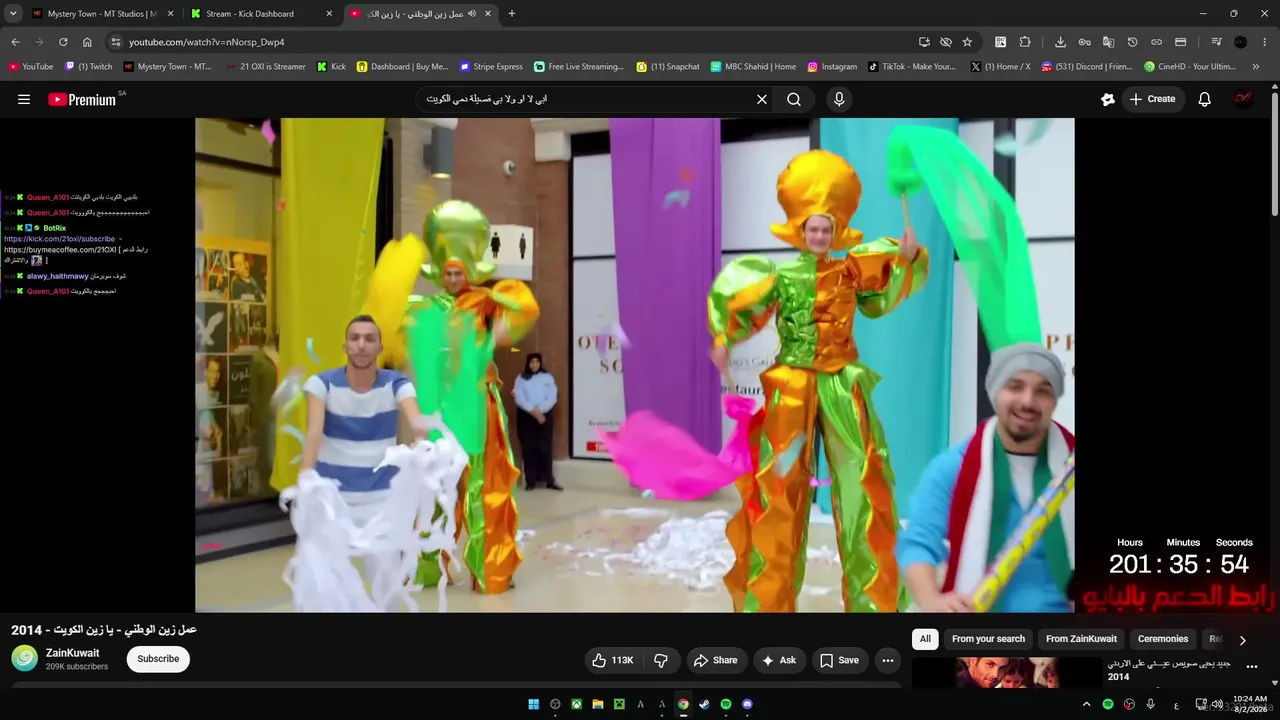The height and width of the screenshot is (720, 1280).
Task: Open Spotify from the taskbar
Action: click(726, 704)
